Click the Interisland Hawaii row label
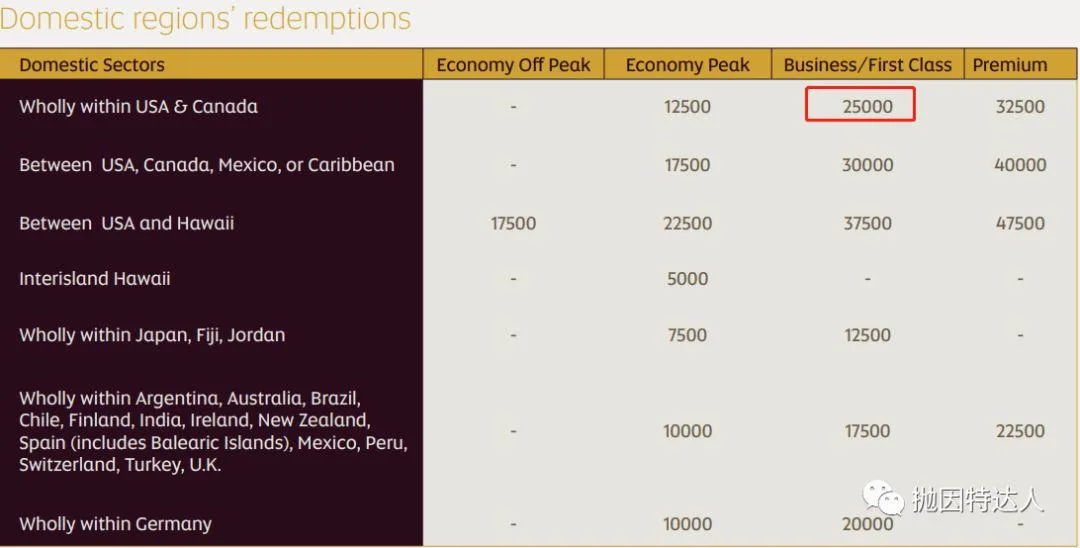1080x548 pixels. (94, 279)
